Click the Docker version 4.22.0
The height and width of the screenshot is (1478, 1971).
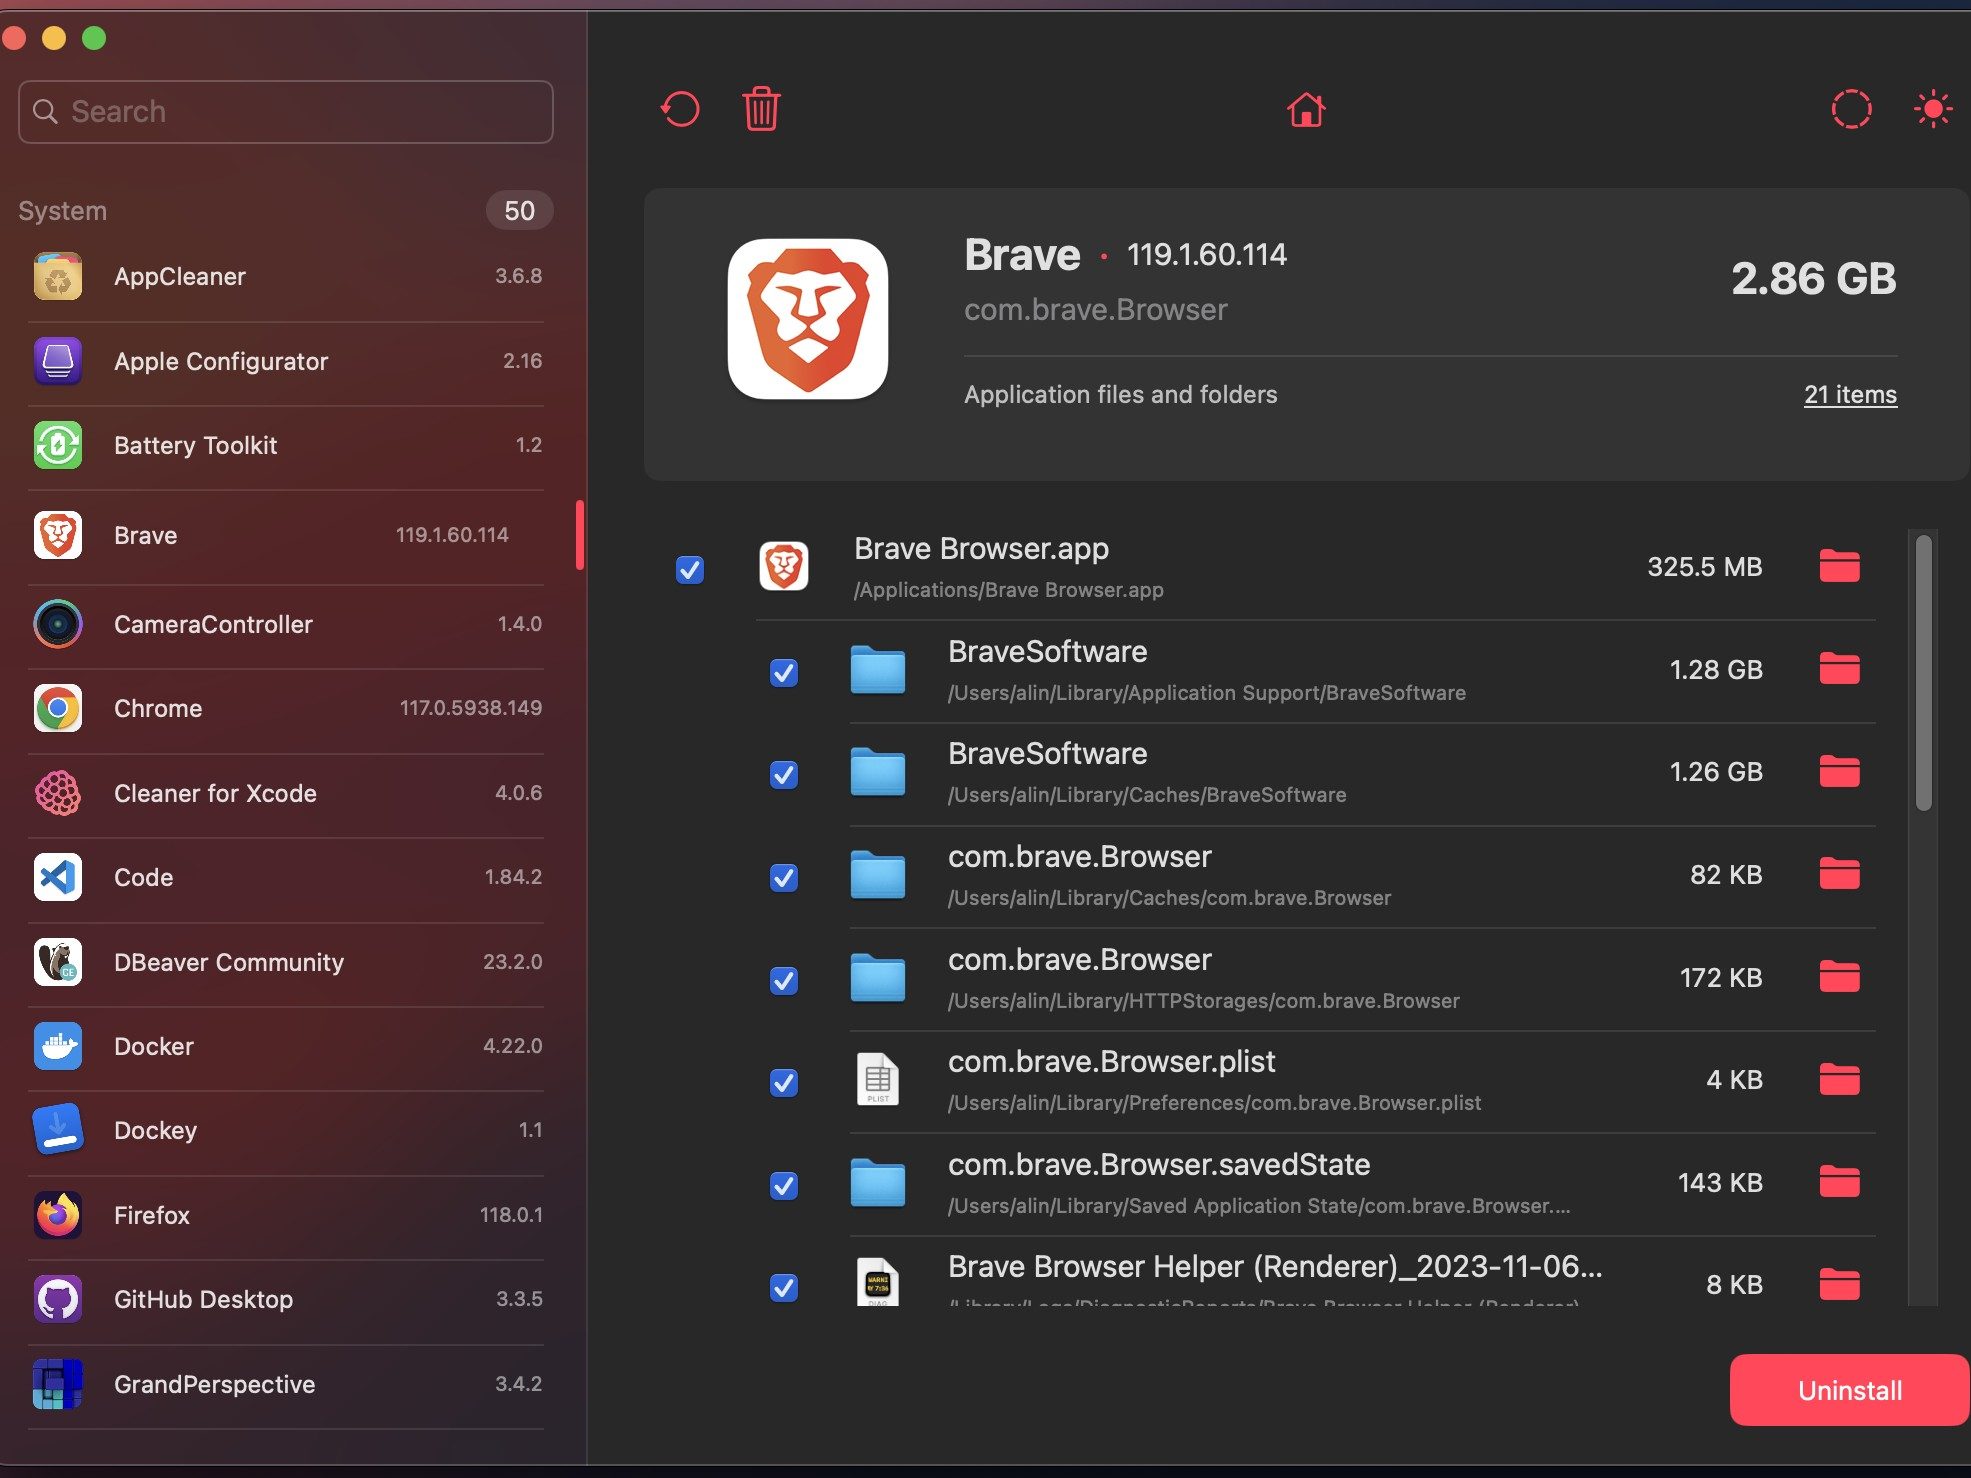(512, 1046)
